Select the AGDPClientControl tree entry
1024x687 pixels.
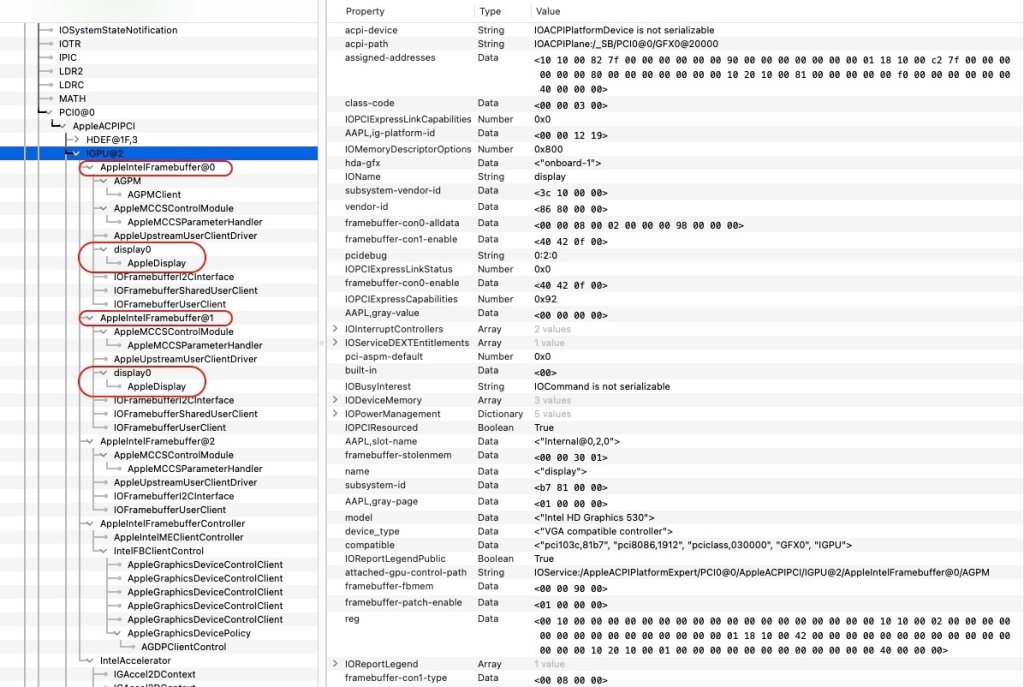coord(184,647)
